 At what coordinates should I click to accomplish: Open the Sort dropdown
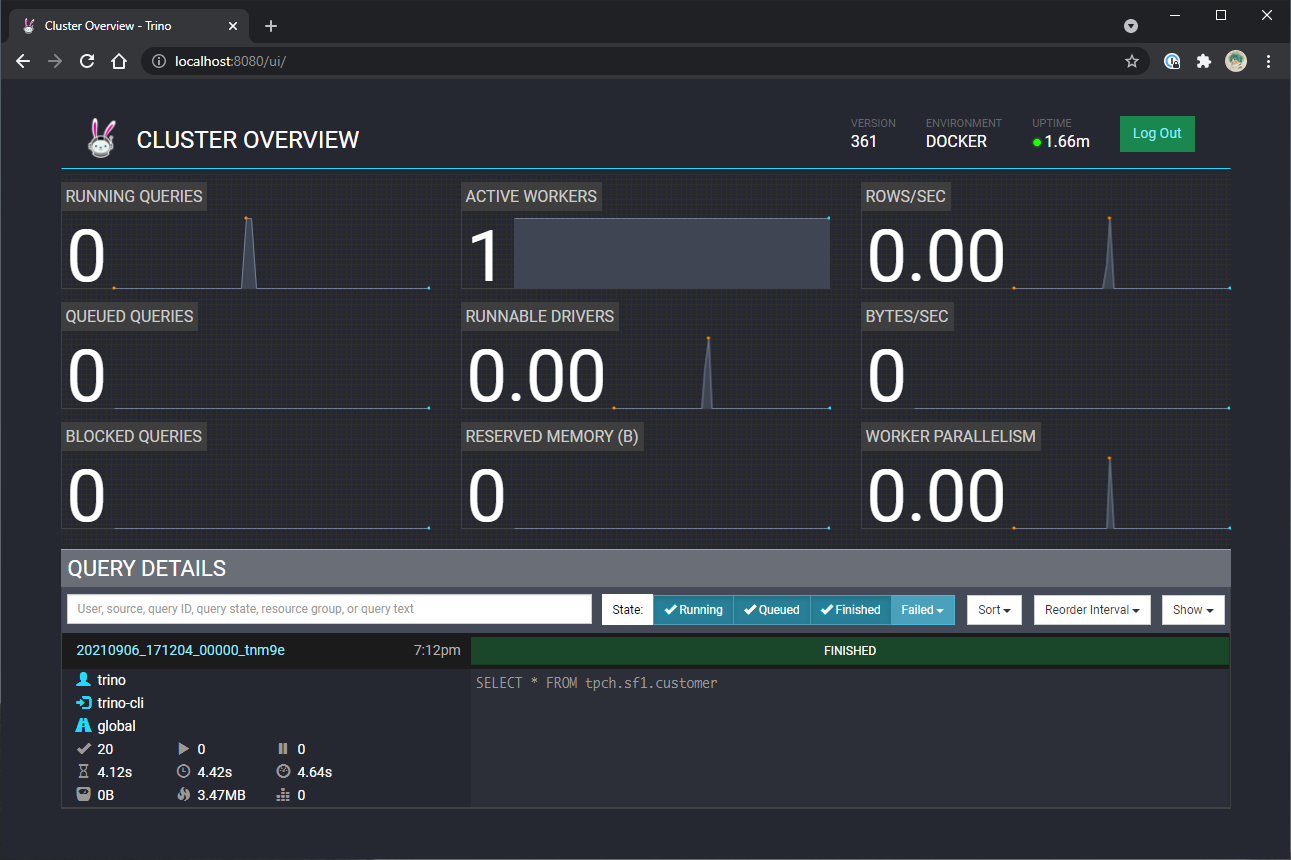coord(994,610)
